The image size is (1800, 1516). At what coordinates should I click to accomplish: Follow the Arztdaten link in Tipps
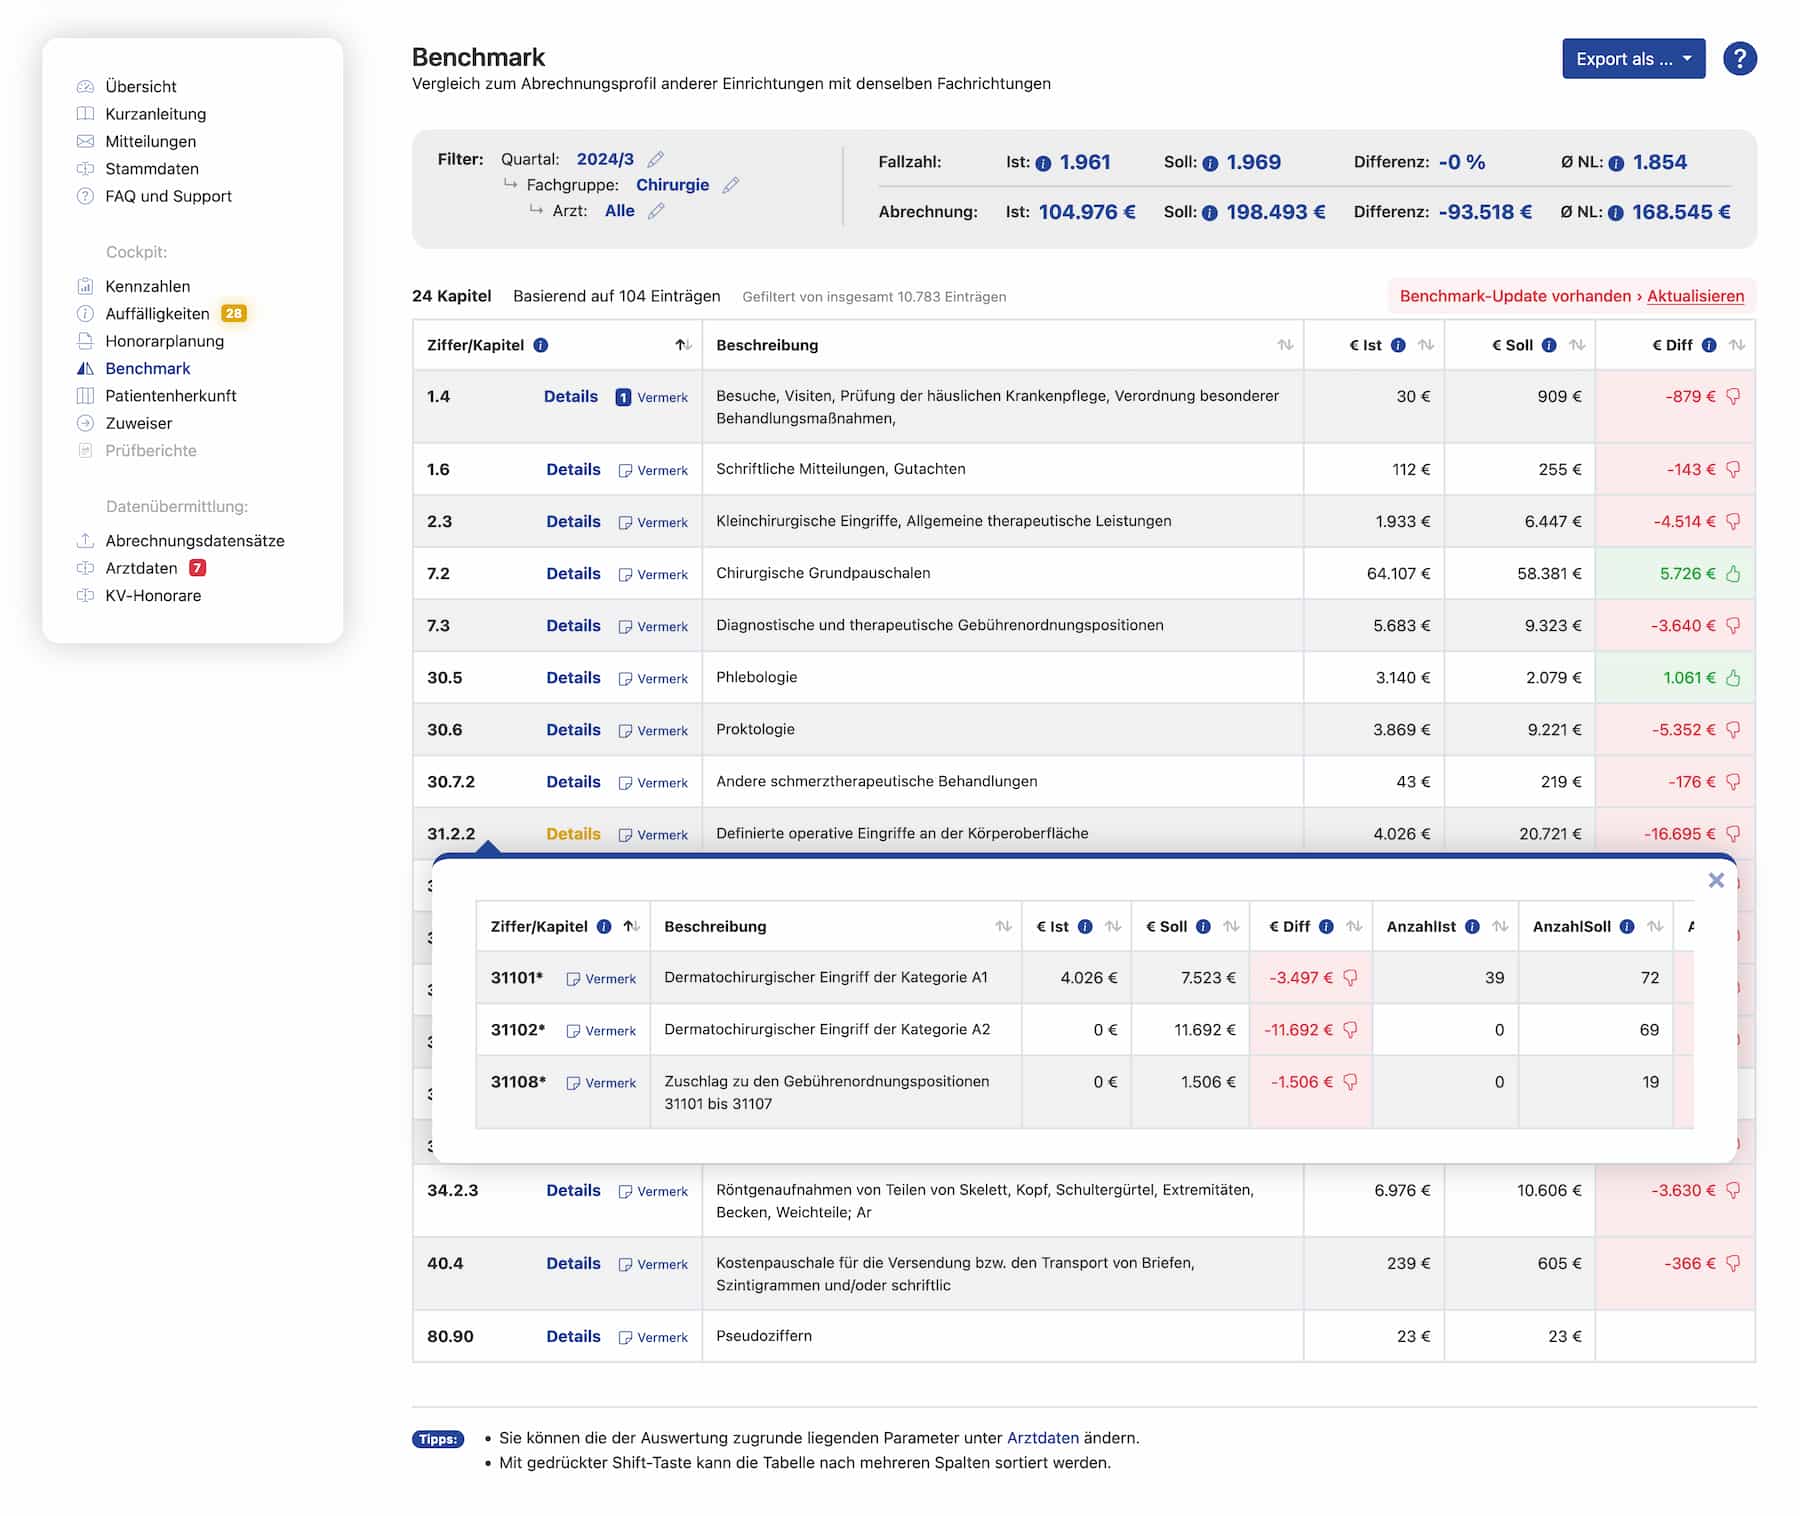coord(1042,1438)
